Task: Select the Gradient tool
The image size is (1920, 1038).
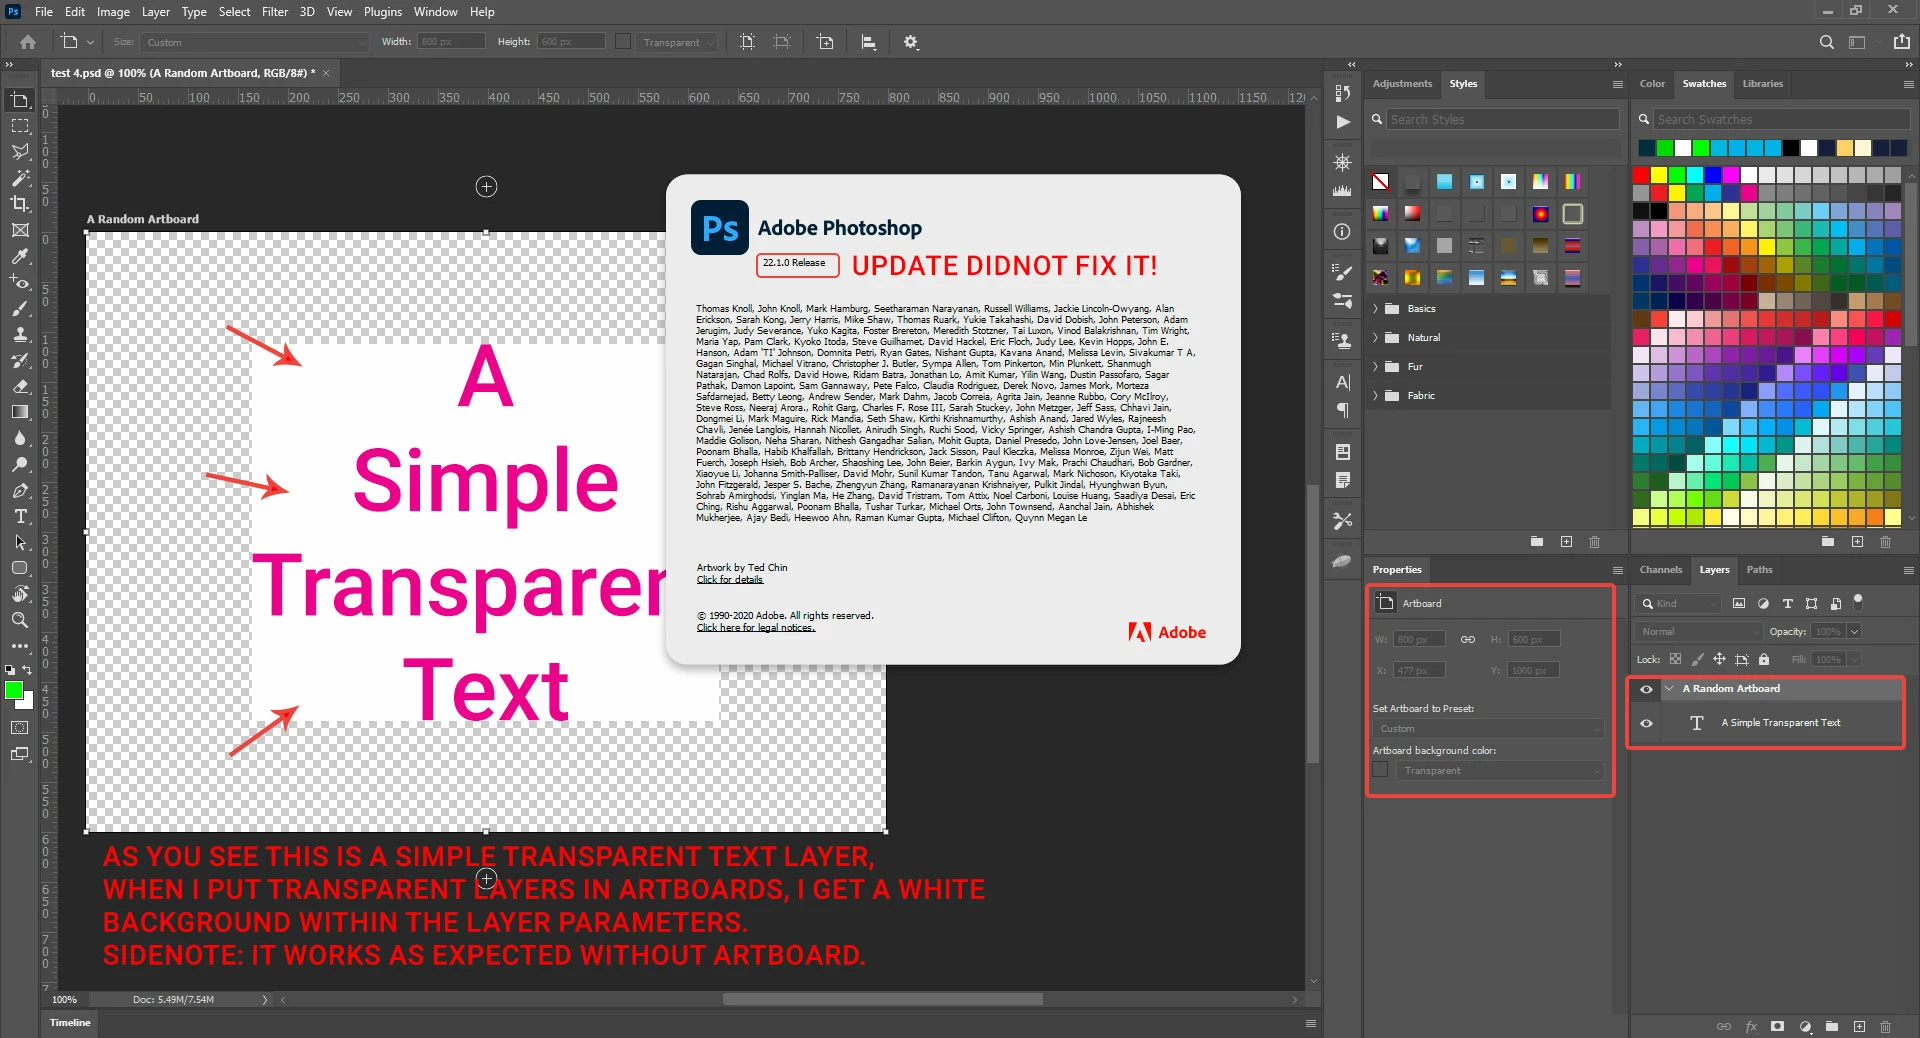Action: tap(20, 412)
